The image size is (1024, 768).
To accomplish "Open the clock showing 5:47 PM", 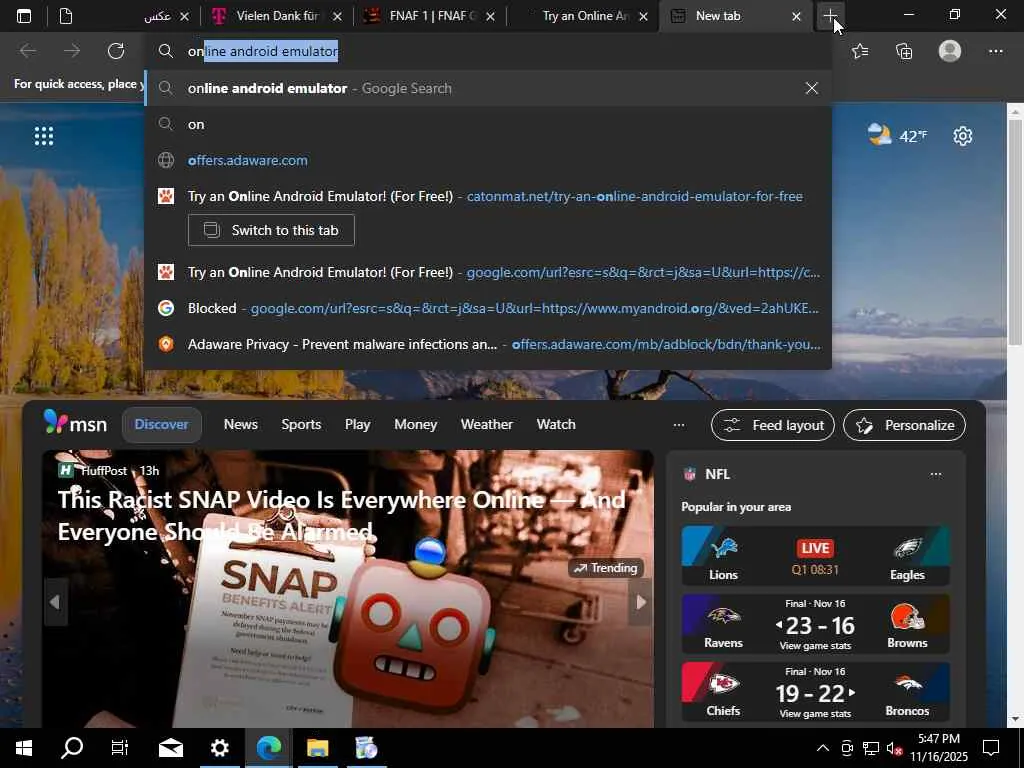I will tap(938, 748).
